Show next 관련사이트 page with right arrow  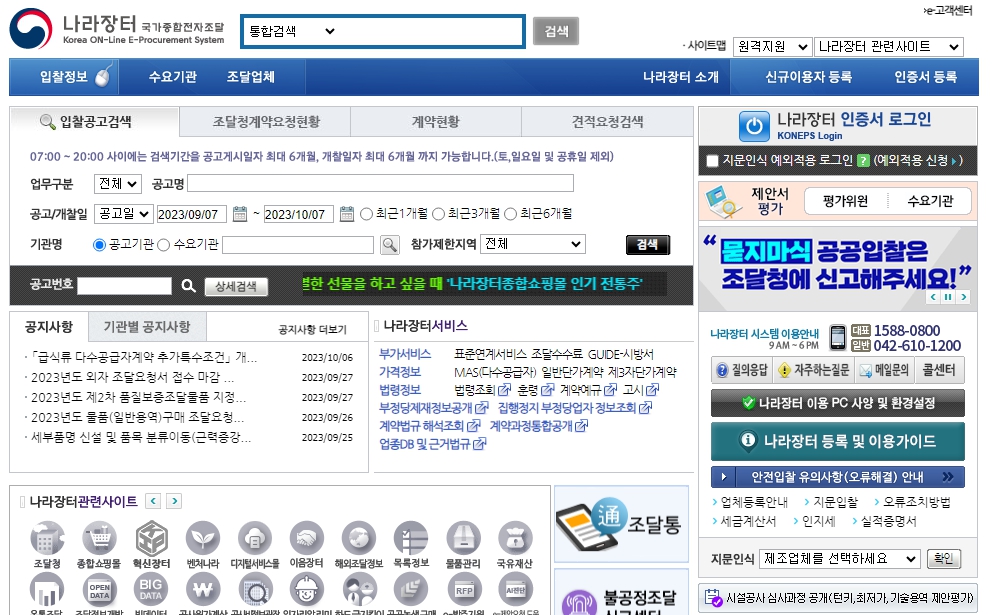pyautogui.click(x=175, y=501)
